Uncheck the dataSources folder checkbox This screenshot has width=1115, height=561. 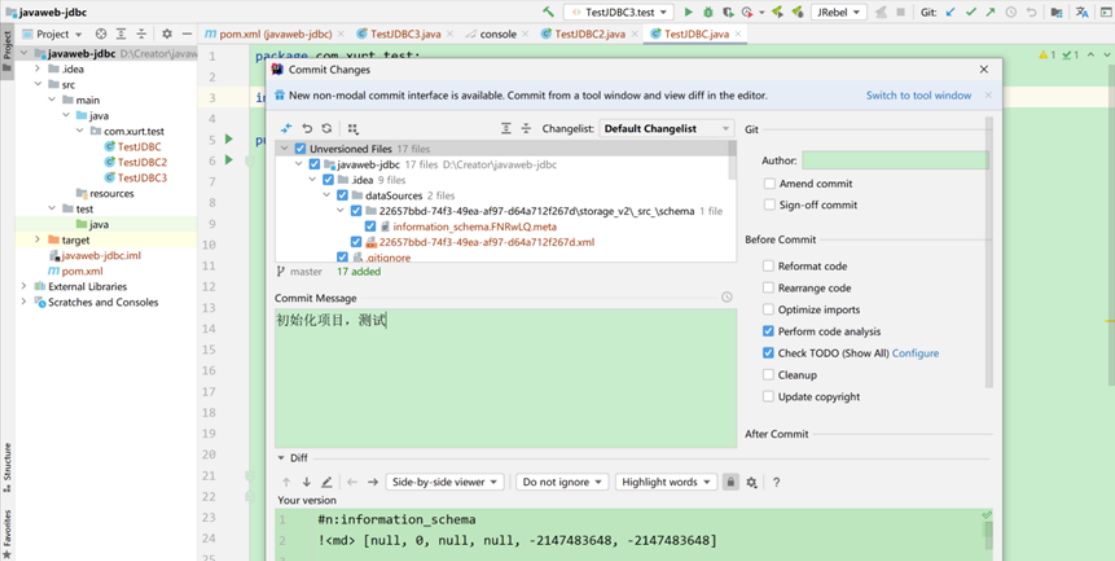coord(343,196)
